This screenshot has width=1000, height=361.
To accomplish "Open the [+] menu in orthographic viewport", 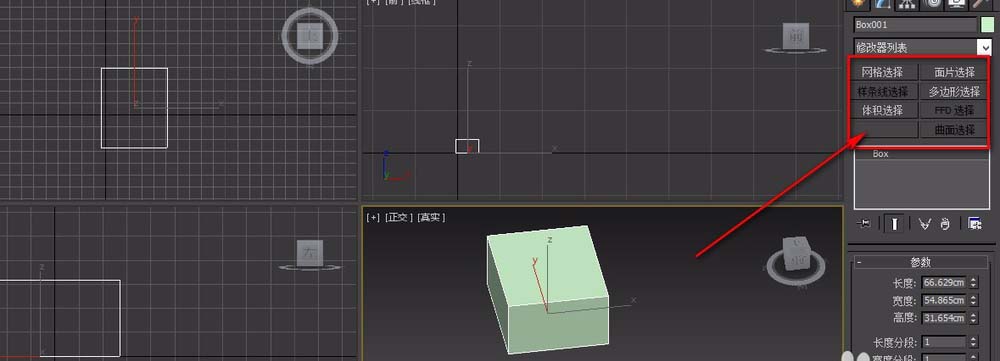I will pyautogui.click(x=373, y=217).
